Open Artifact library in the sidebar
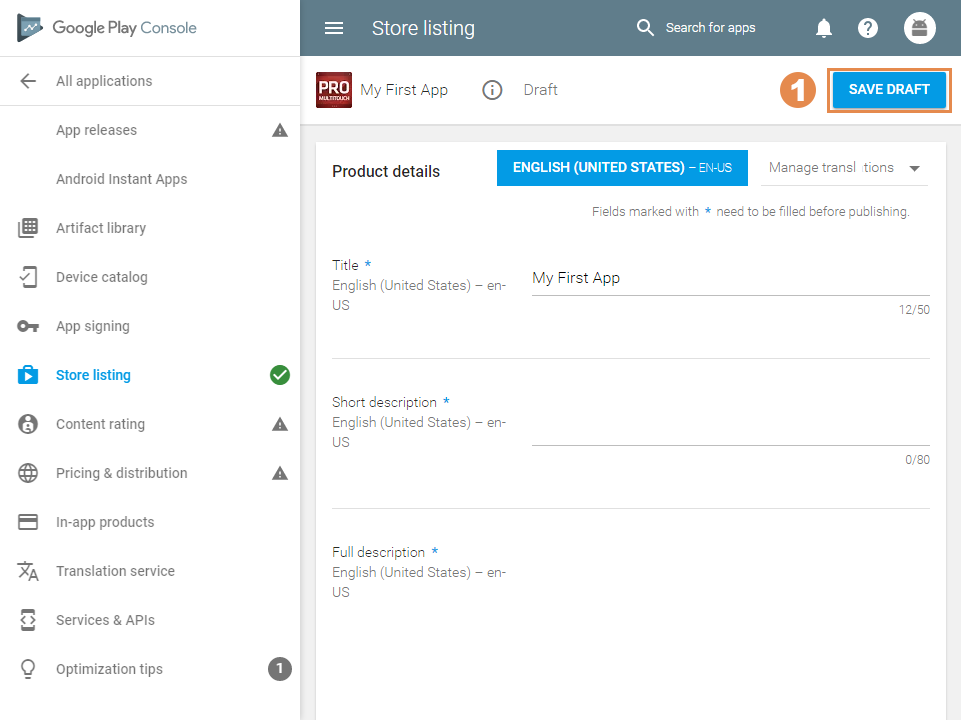This screenshot has height=720, width=961. (100, 228)
